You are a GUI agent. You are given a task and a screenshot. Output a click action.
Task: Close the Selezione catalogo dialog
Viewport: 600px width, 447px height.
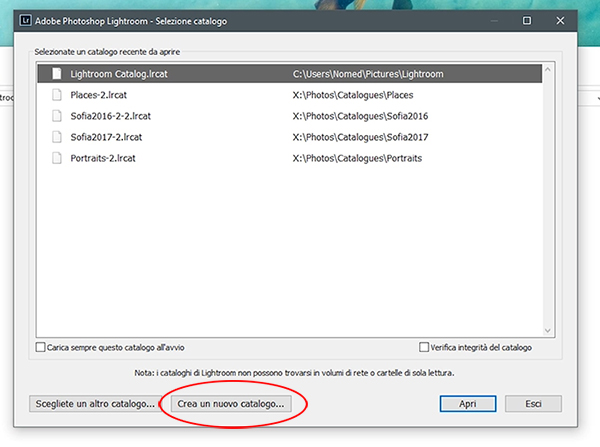click(560, 20)
